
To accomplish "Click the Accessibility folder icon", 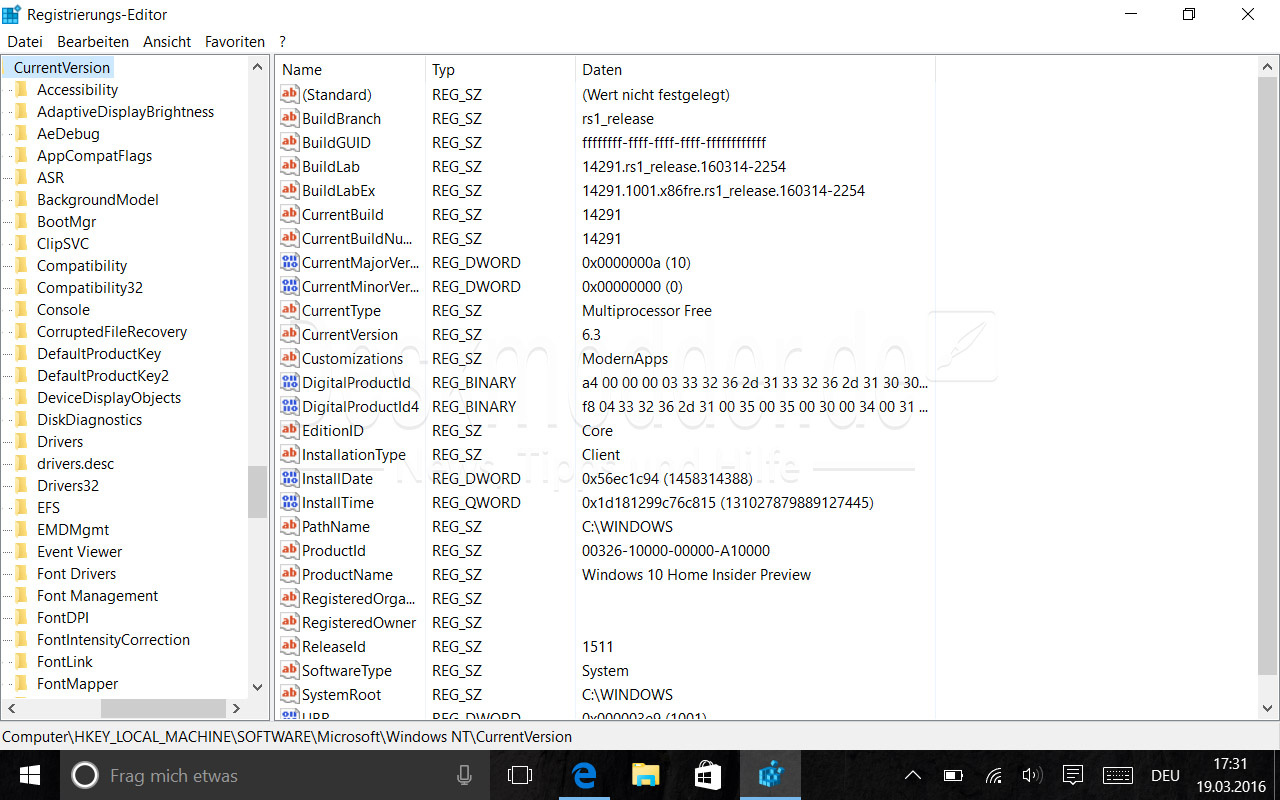I will pos(22,89).
